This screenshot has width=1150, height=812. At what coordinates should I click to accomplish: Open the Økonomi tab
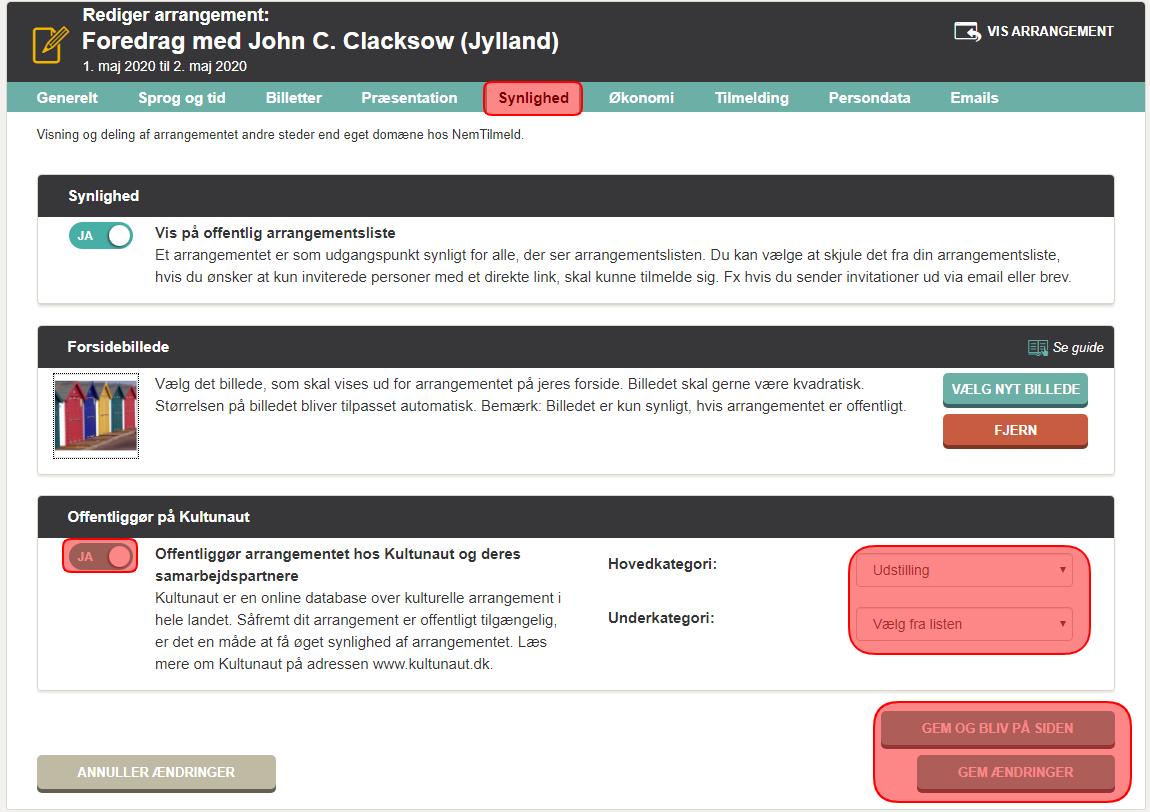[x=641, y=98]
